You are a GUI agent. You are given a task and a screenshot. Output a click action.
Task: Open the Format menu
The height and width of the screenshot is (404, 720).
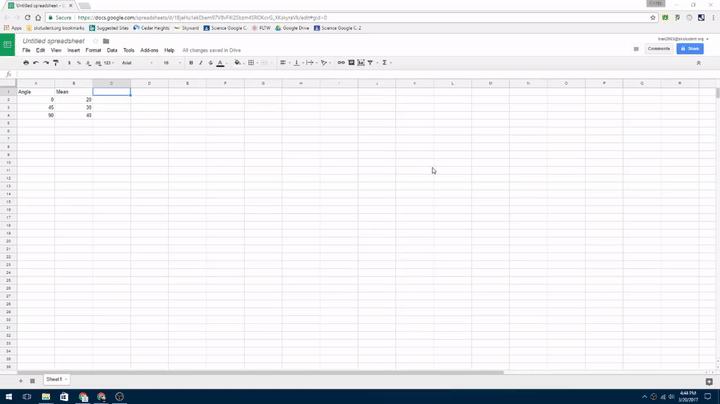coord(93,50)
